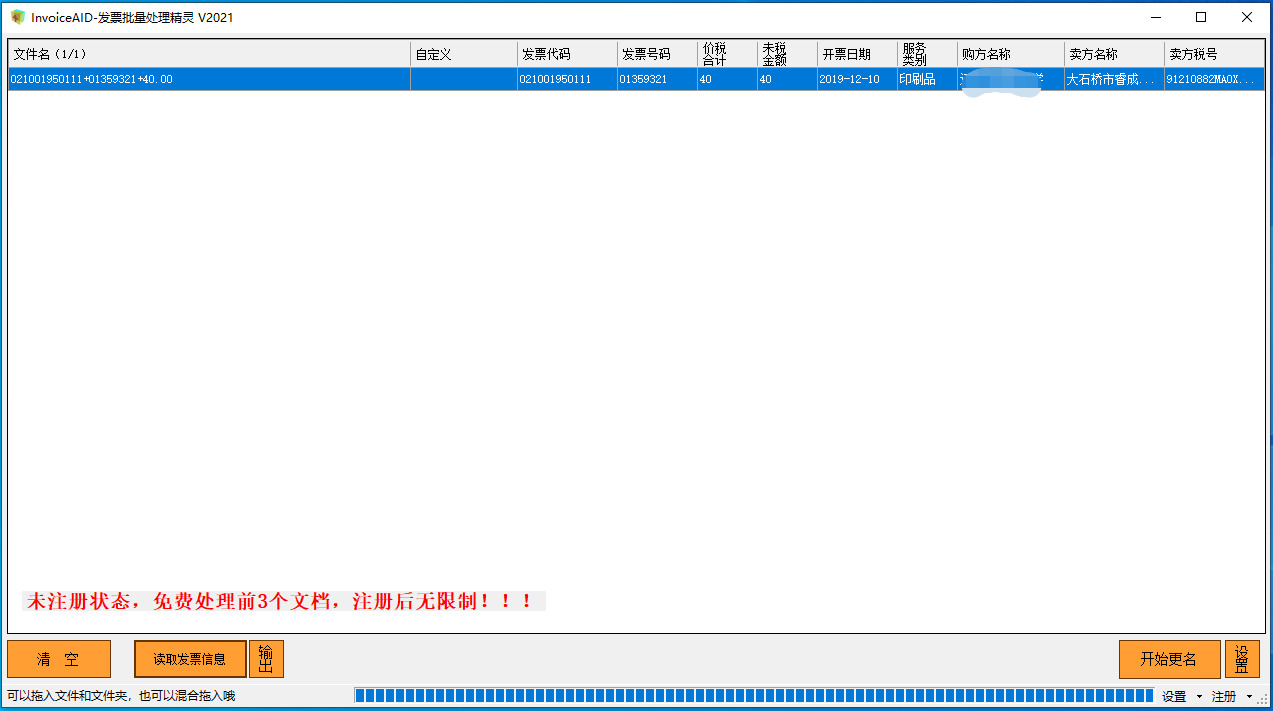The image size is (1273, 711).
Task: Open the orange 设置 button
Action: coord(1242,659)
